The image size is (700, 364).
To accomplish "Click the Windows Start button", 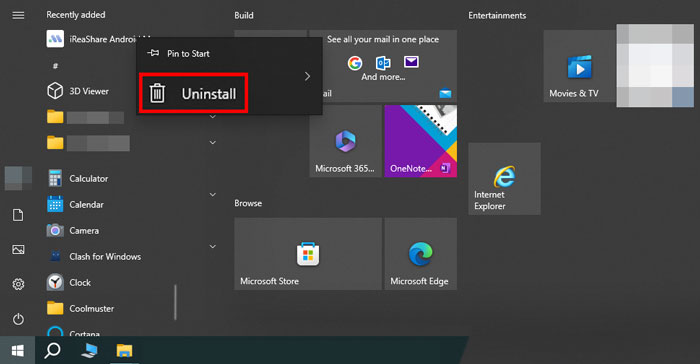I will point(17,351).
